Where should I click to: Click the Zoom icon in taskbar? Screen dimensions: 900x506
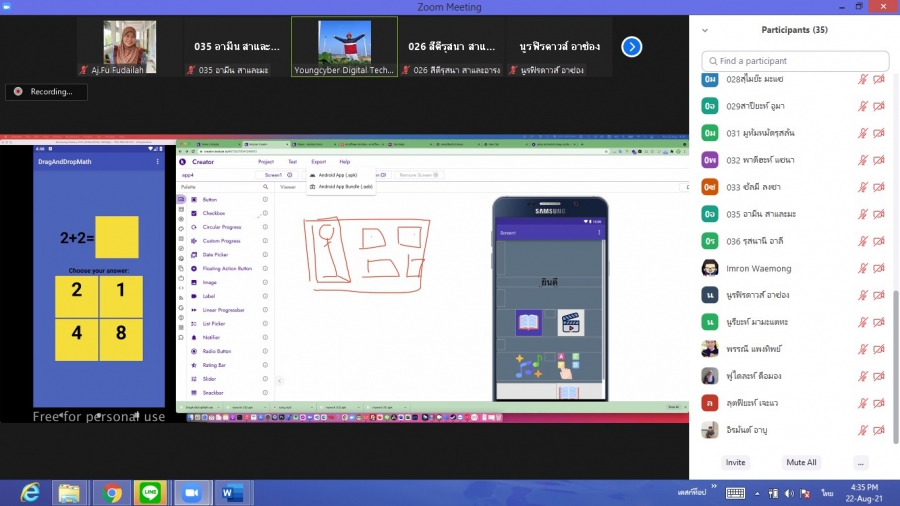point(191,492)
